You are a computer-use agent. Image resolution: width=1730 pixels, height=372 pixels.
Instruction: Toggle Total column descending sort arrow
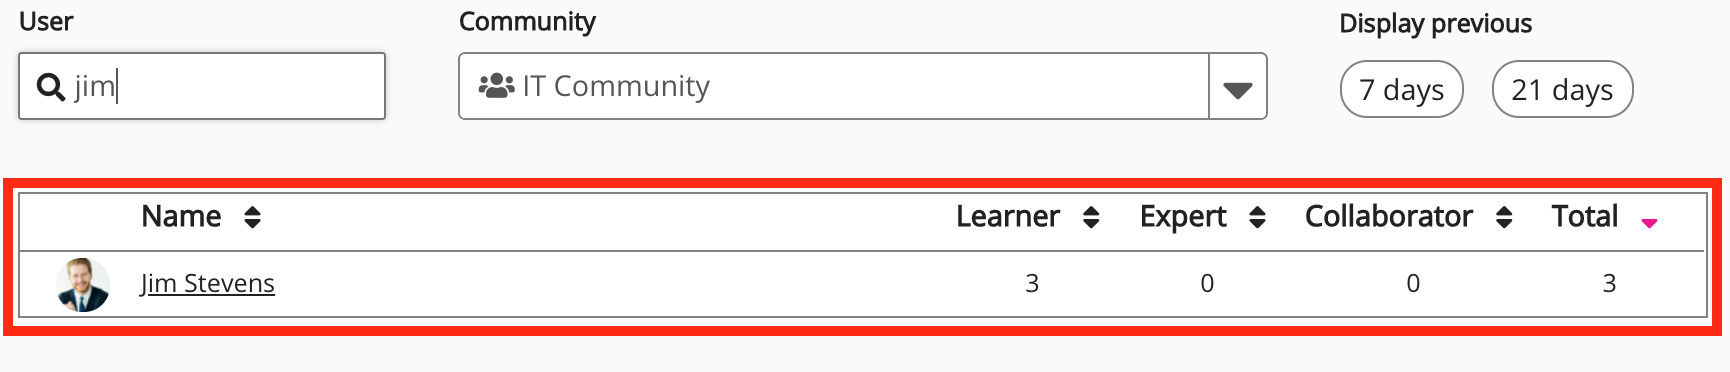[1650, 223]
